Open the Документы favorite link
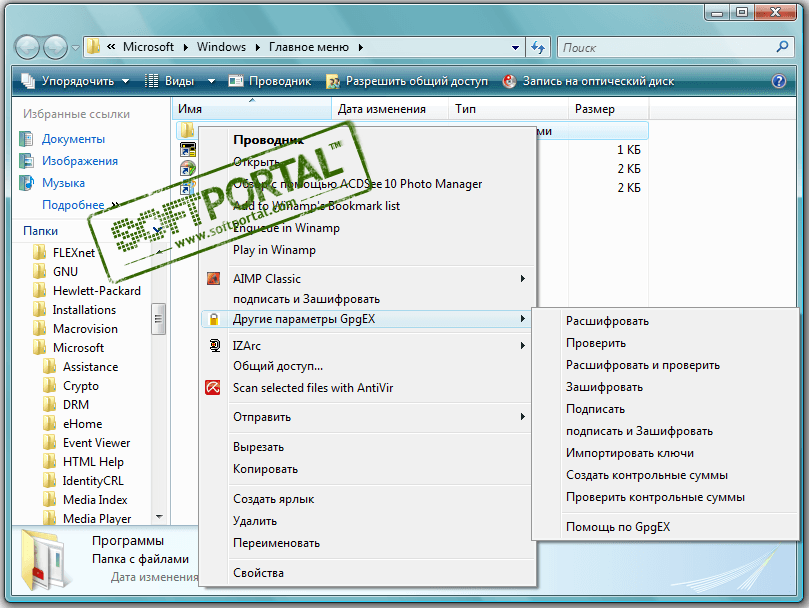 pyautogui.click(x=73, y=139)
